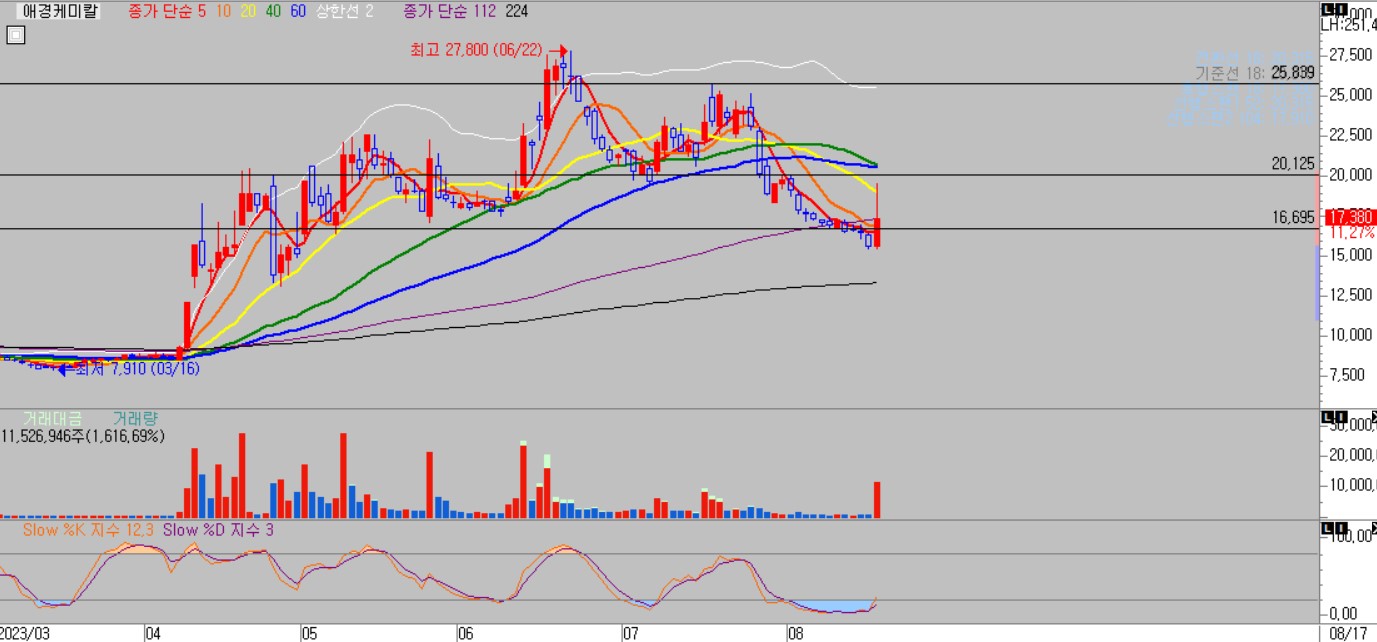This screenshot has width=1377, height=642.
Task: Click the 06 month label on the time axis
Action: pyautogui.click(x=464, y=634)
